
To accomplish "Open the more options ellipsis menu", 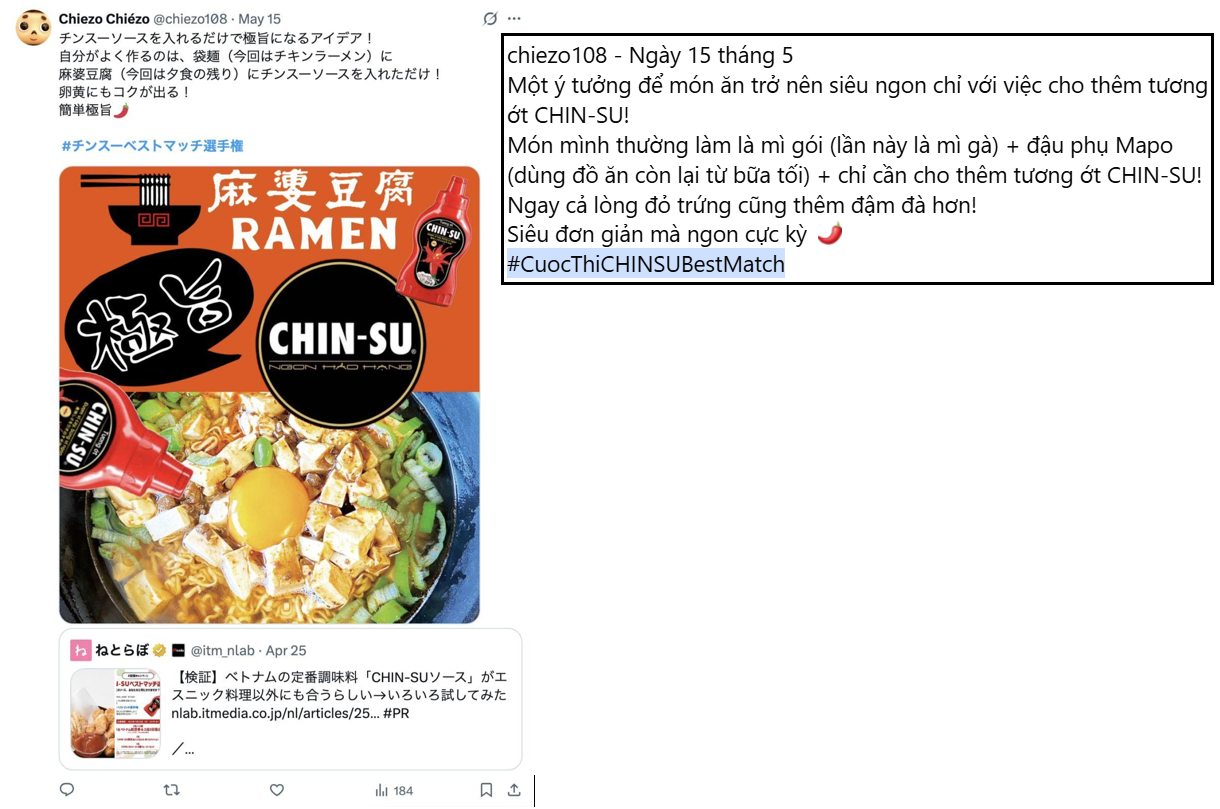I will click(514, 18).
